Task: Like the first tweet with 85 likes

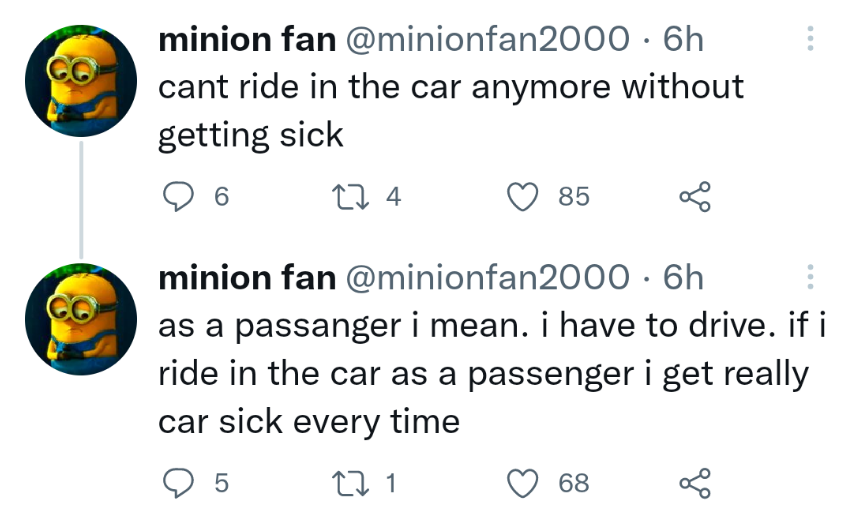Action: pyautogui.click(x=523, y=196)
